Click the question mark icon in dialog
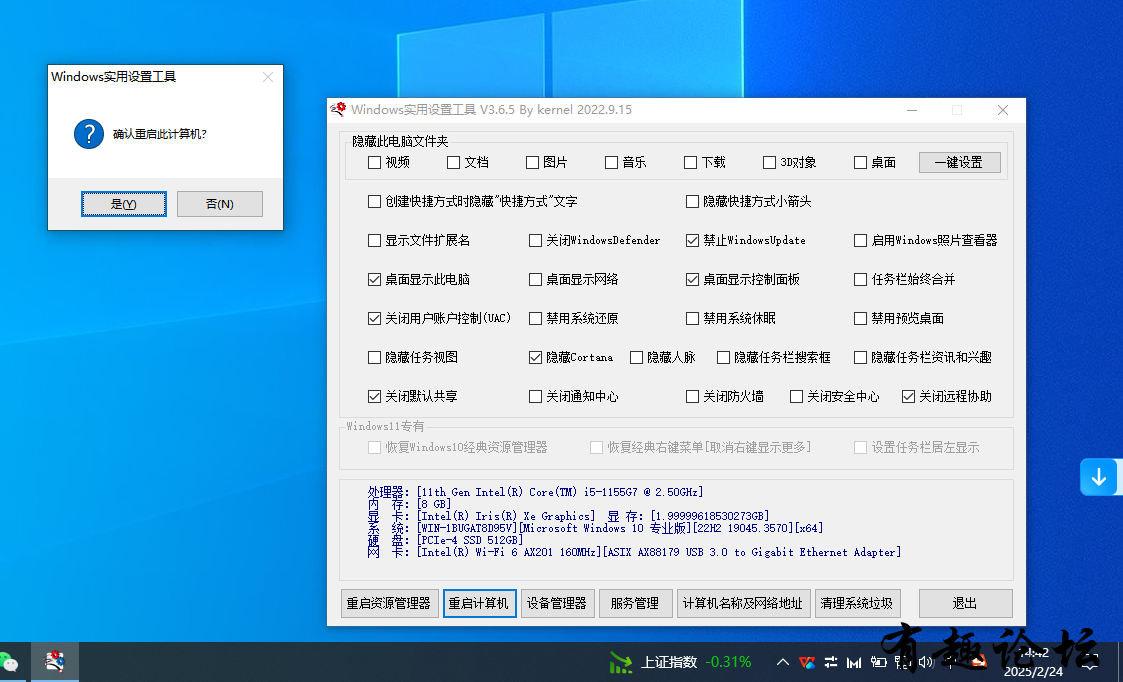This screenshot has width=1123, height=682. (89, 134)
